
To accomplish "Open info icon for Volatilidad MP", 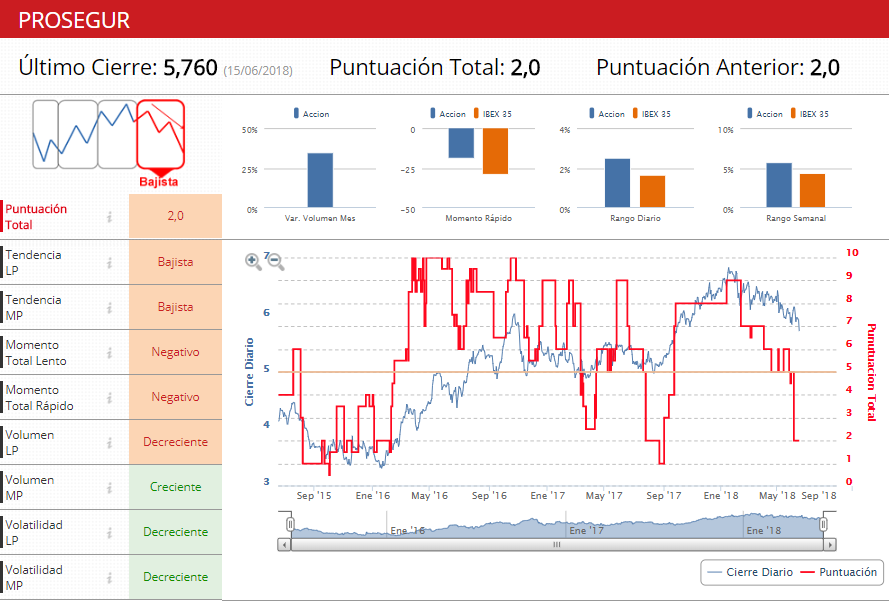I will (x=109, y=577).
